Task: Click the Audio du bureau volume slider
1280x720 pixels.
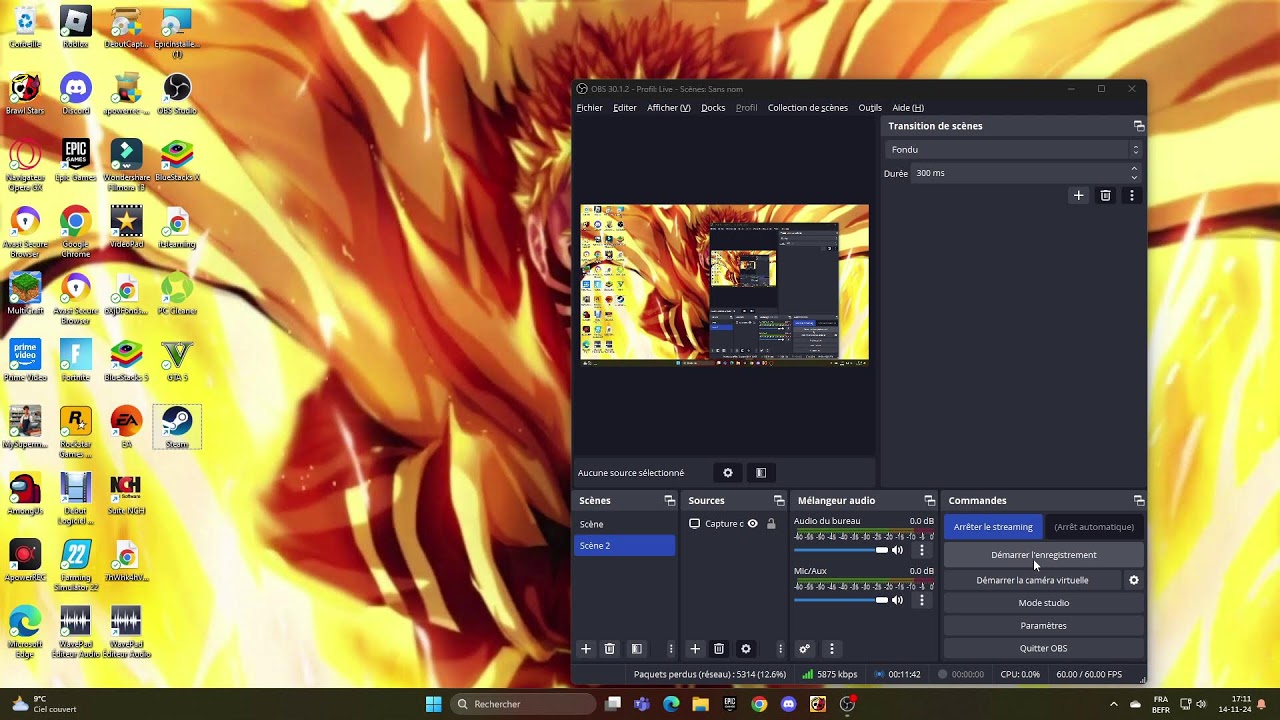Action: [841, 550]
